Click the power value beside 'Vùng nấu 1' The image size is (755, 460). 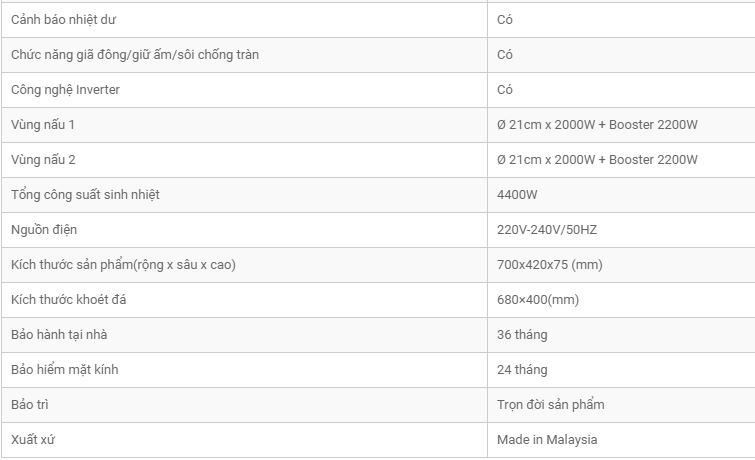(596, 125)
